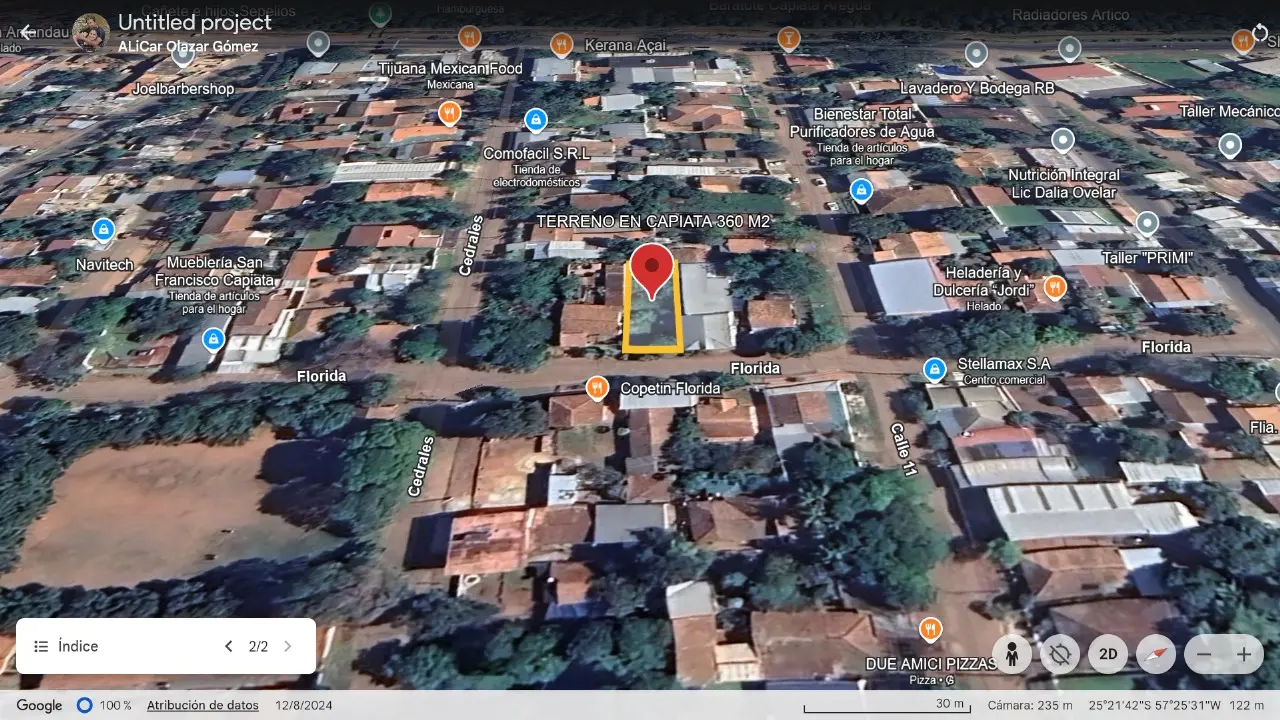Click Heladería y Dulcería Jordi food icon
Image resolution: width=1280 pixels, height=720 pixels.
pyautogui.click(x=1054, y=288)
